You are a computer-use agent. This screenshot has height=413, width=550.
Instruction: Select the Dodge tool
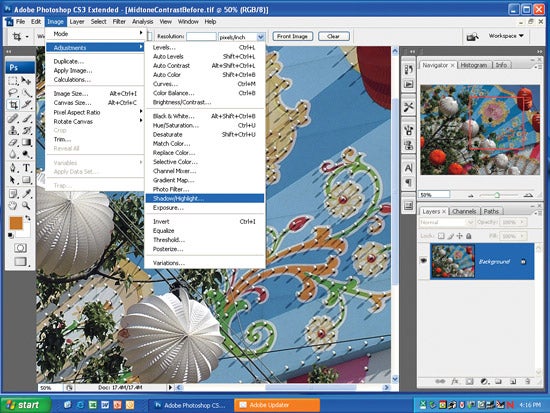click(x=26, y=154)
